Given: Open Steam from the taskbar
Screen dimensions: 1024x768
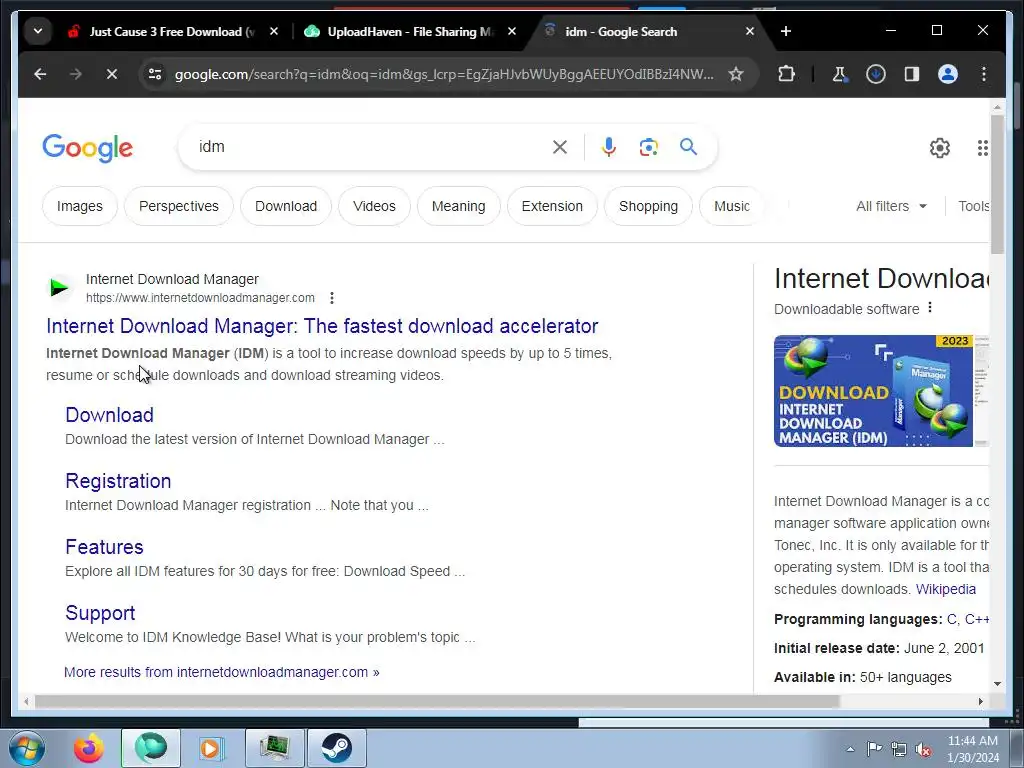Looking at the screenshot, I should pyautogui.click(x=336, y=748).
